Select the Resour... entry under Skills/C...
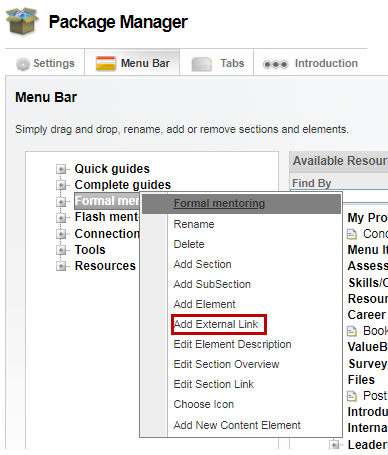Image resolution: width=388 pixels, height=455 pixels. tap(367, 299)
